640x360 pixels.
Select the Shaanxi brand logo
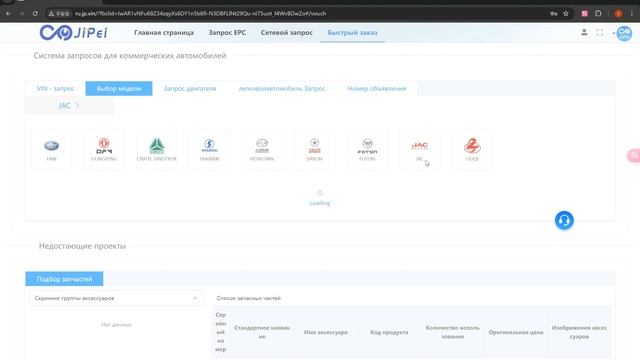pyautogui.click(x=209, y=149)
